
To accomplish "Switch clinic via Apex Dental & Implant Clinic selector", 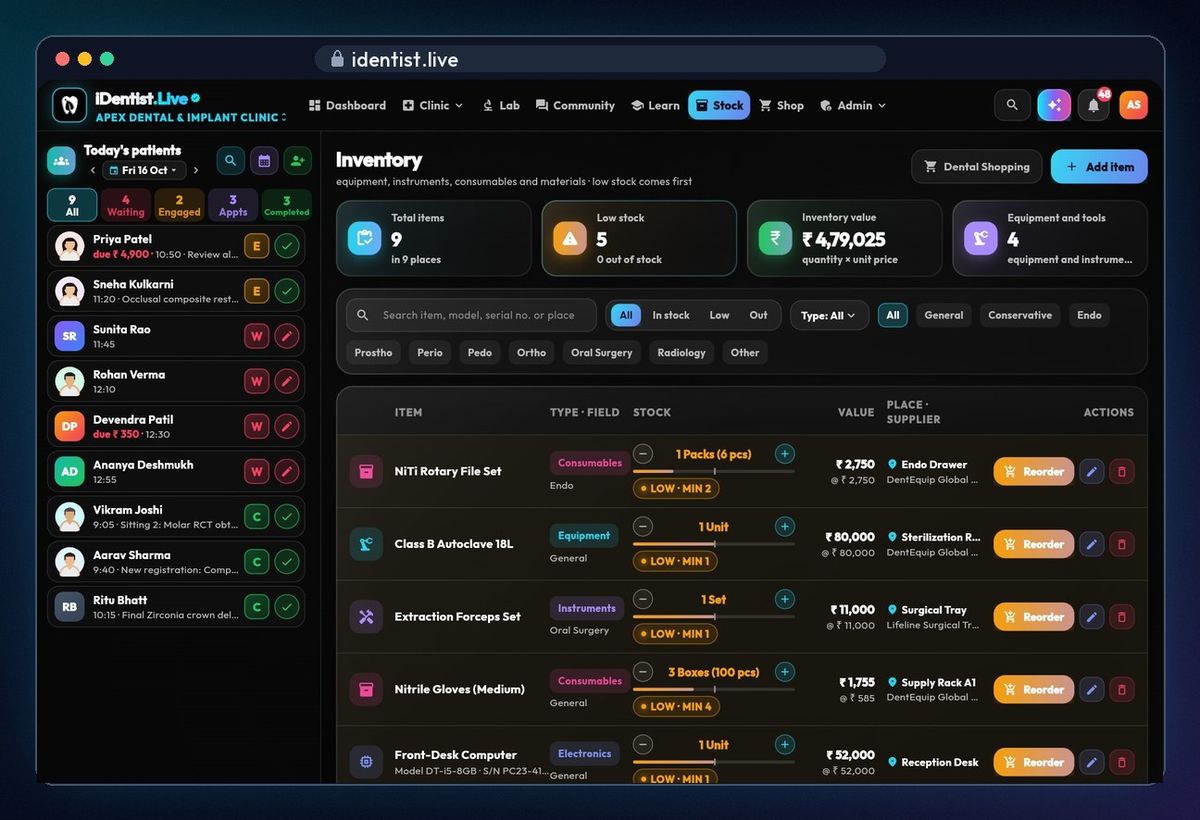I will [x=191, y=117].
